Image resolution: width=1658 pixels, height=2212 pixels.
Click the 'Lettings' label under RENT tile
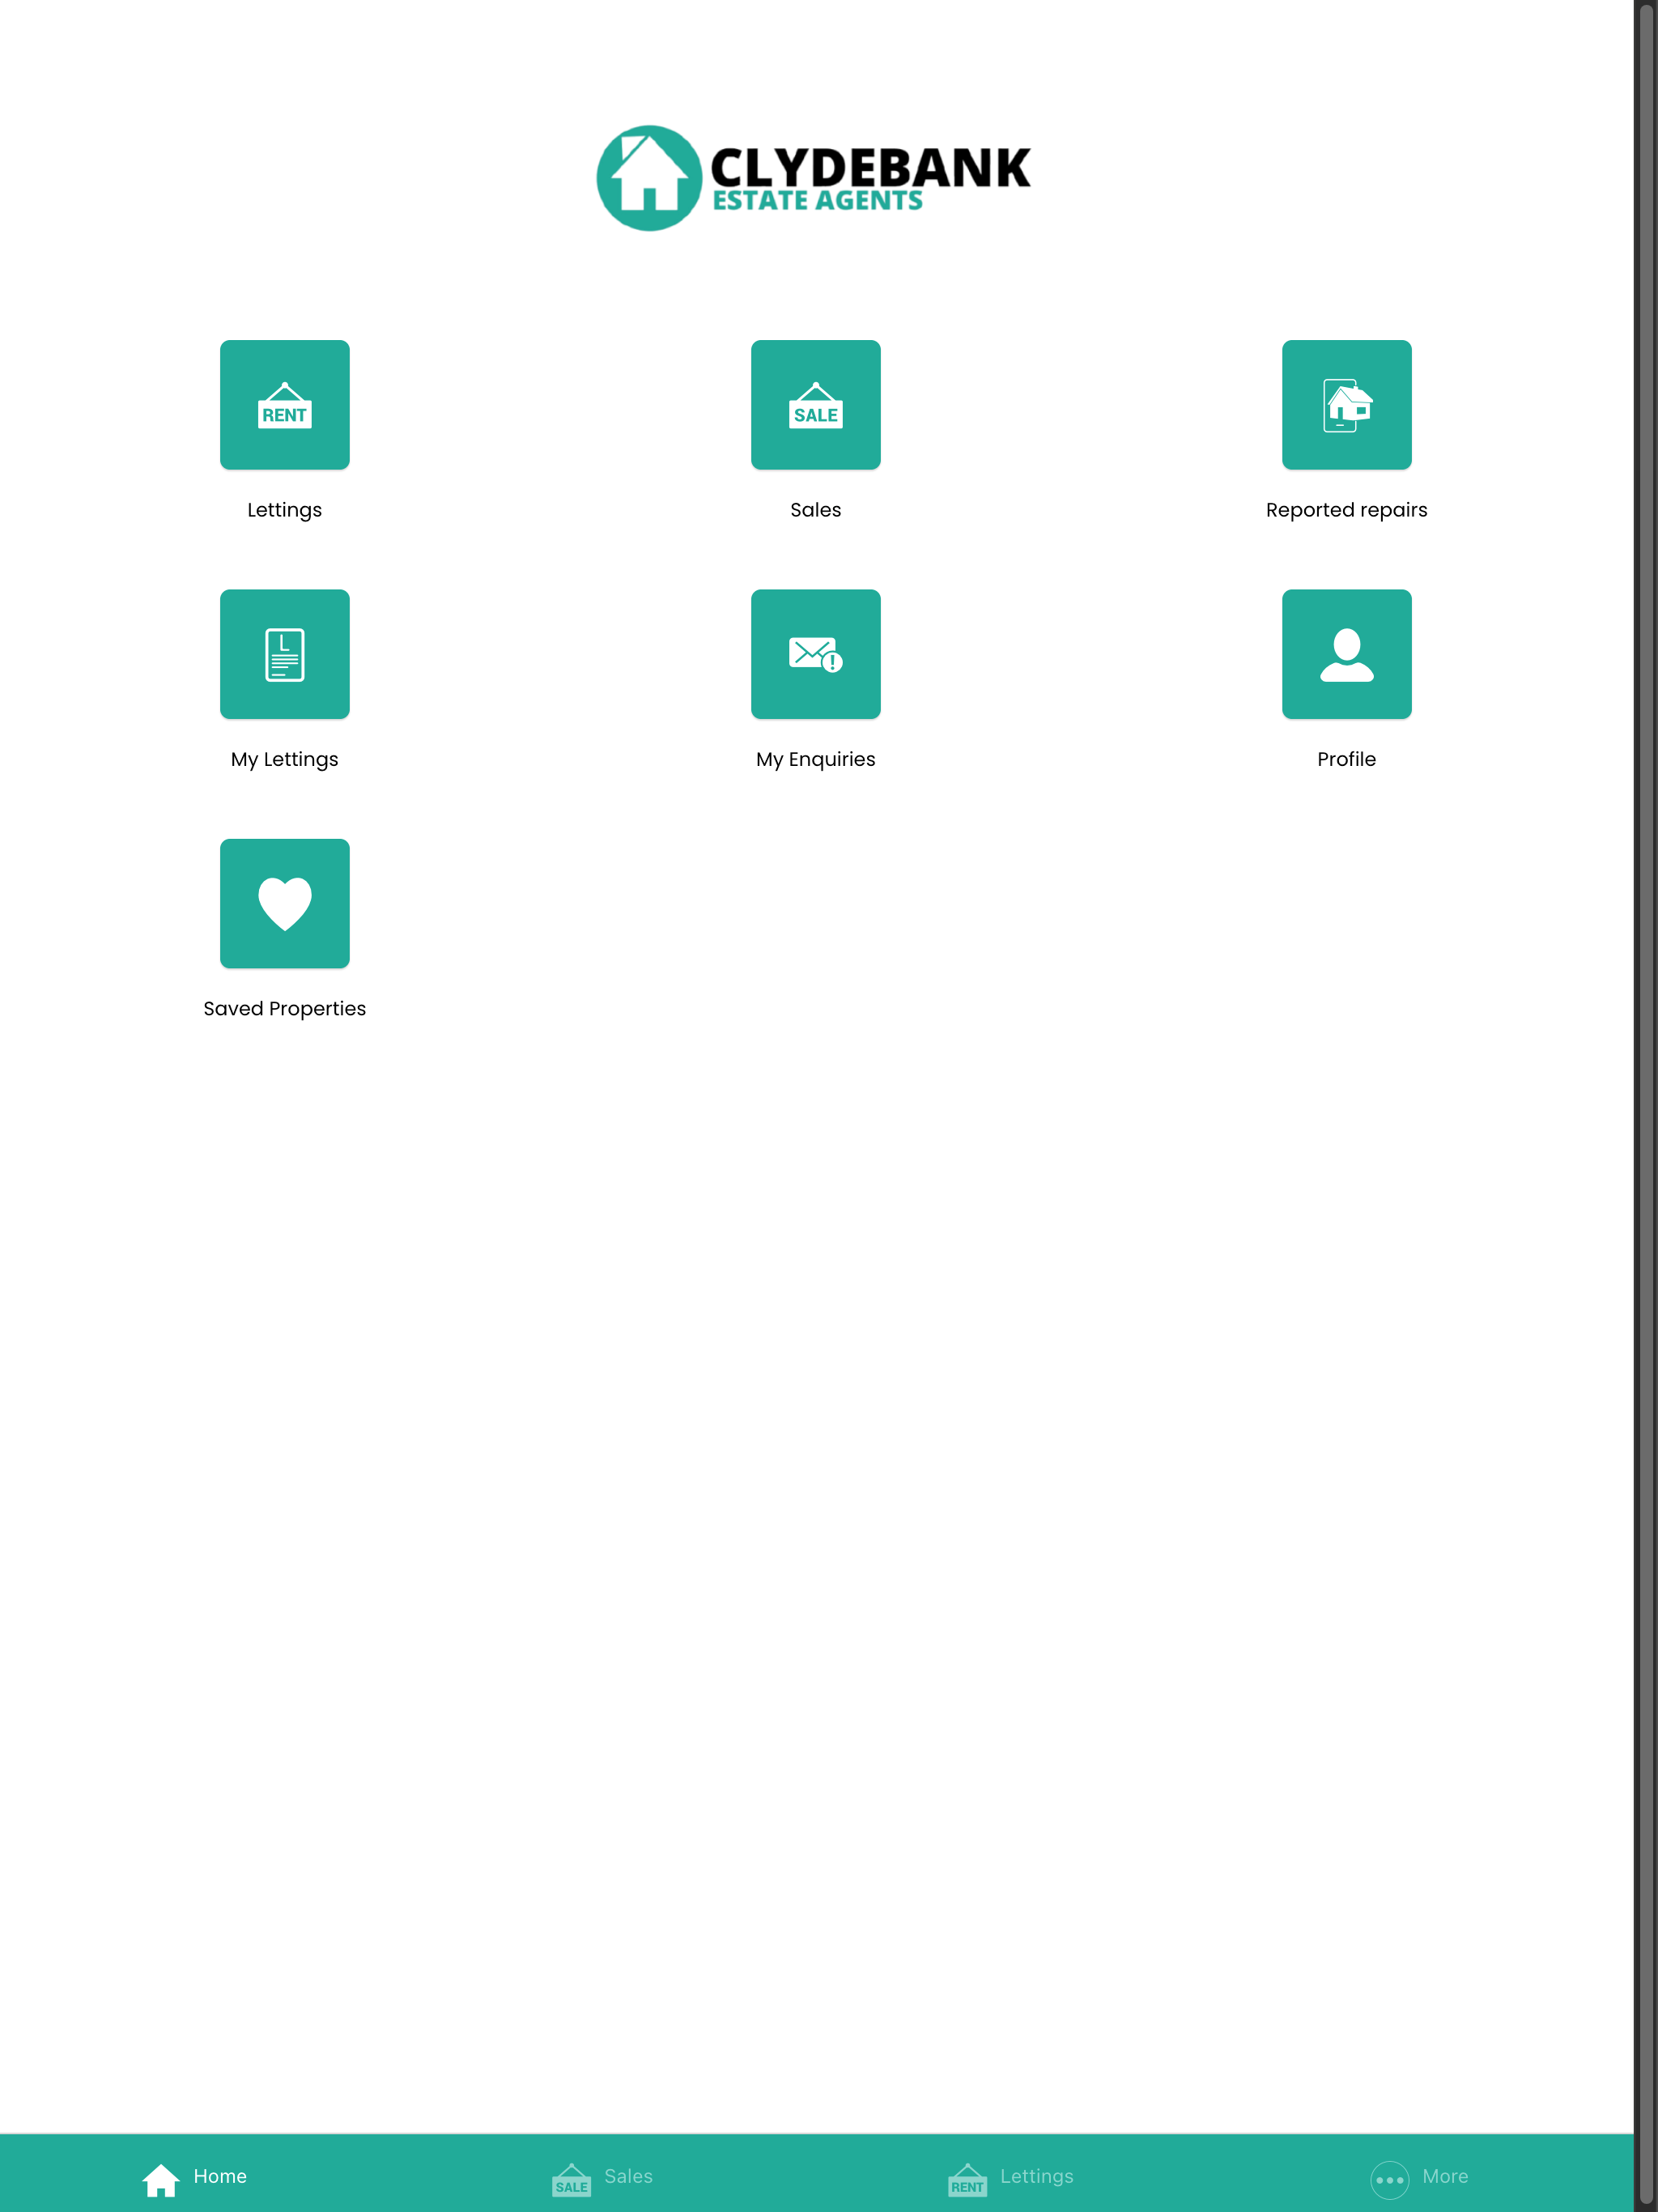[285, 510]
